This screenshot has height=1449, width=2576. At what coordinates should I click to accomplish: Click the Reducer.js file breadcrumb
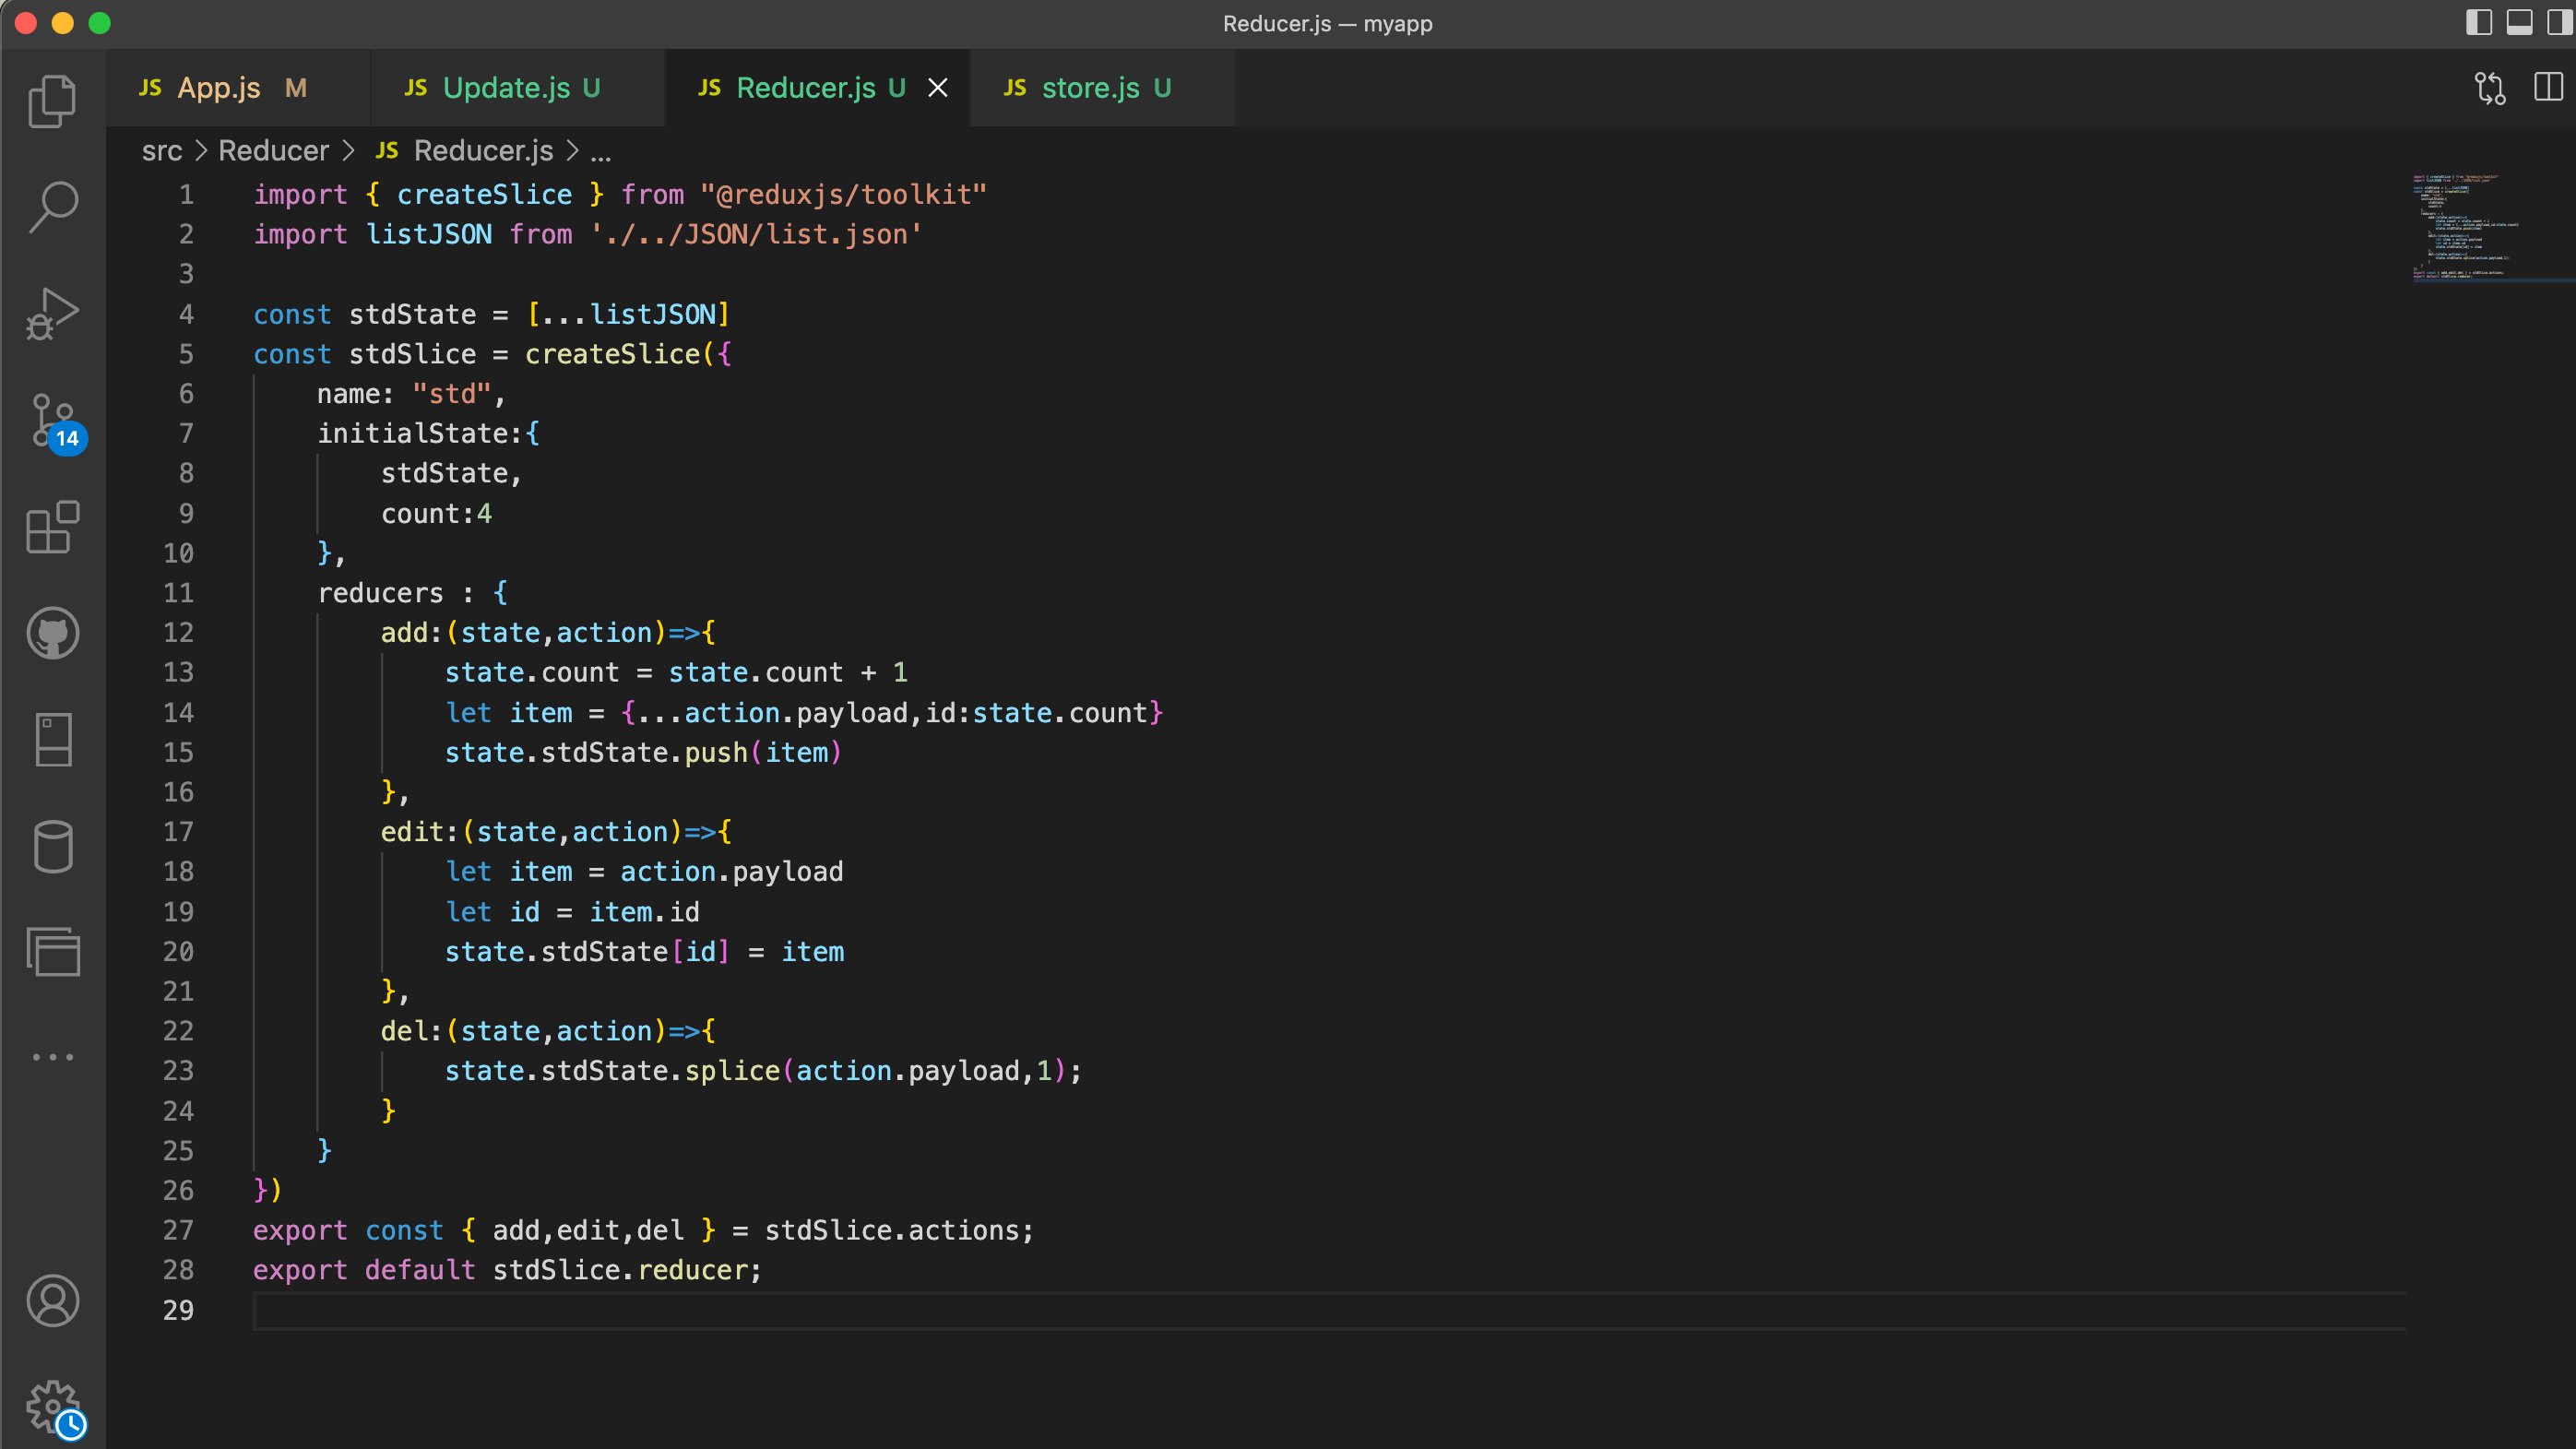465,151
